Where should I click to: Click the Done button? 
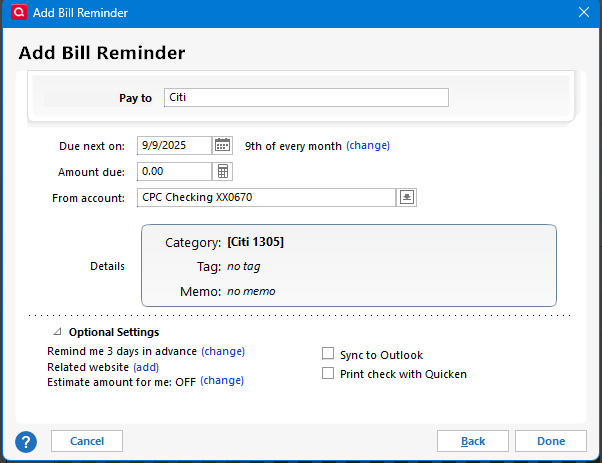(551, 441)
